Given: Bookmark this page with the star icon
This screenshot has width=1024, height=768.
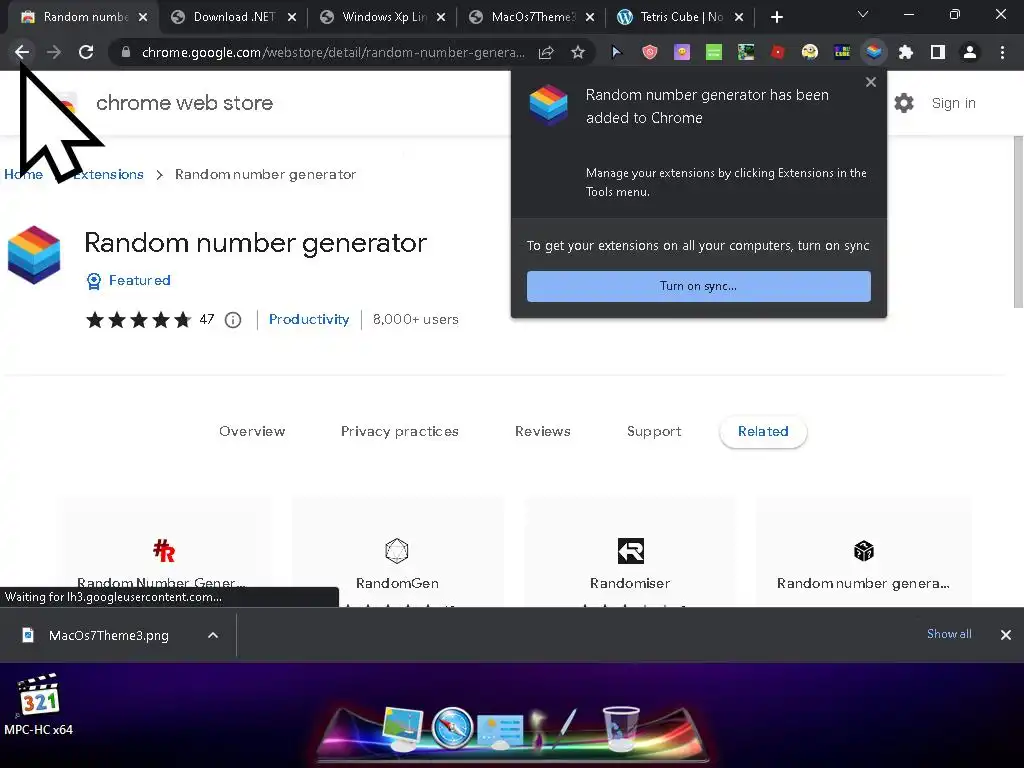Looking at the screenshot, I should [578, 52].
